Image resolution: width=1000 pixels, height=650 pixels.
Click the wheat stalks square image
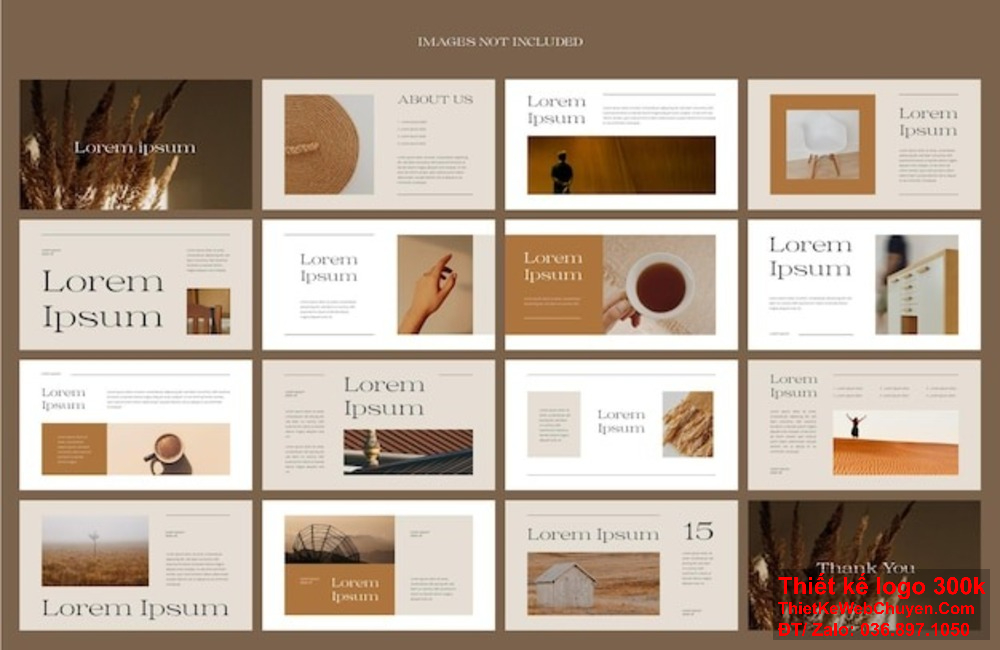coord(687,424)
